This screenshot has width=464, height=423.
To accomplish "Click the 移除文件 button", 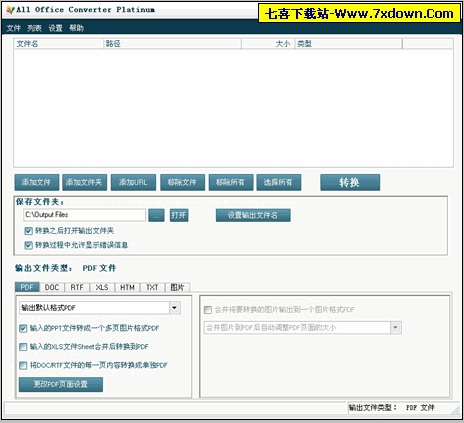I will (x=182, y=182).
